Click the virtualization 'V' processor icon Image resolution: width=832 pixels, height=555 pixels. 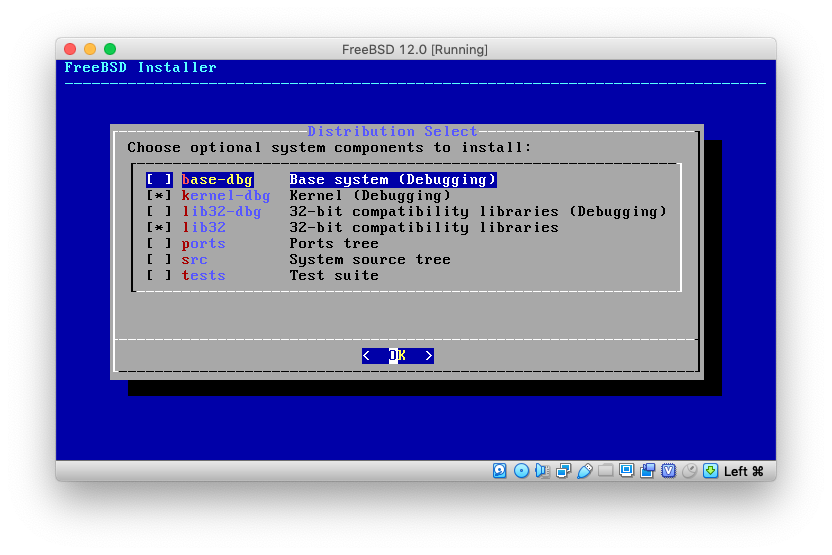point(668,471)
